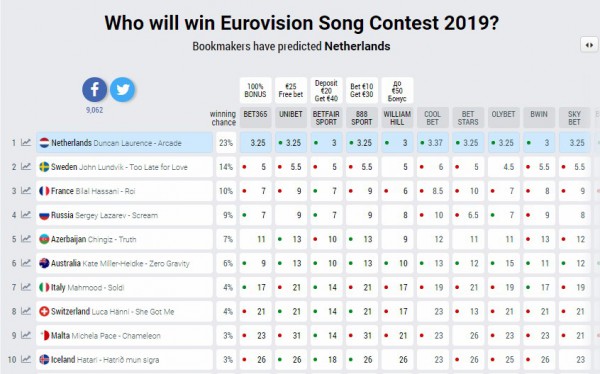Open the Russia odds history chart icon
This screenshot has width=600, height=374.
click(26, 215)
